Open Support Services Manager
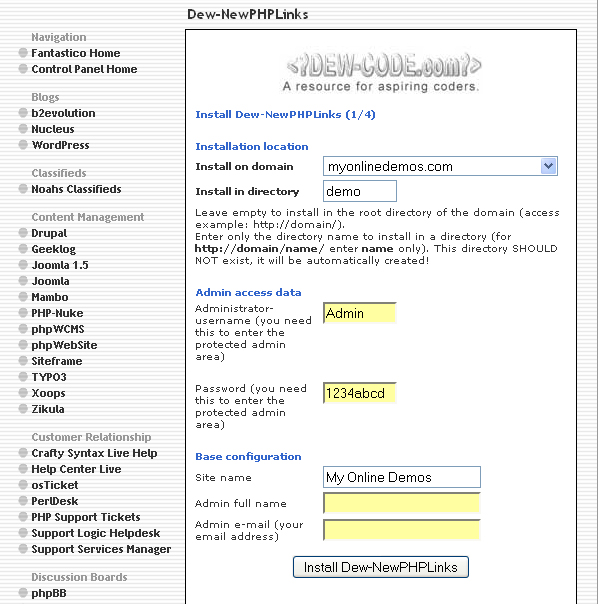This screenshot has width=598, height=604. click(101, 549)
